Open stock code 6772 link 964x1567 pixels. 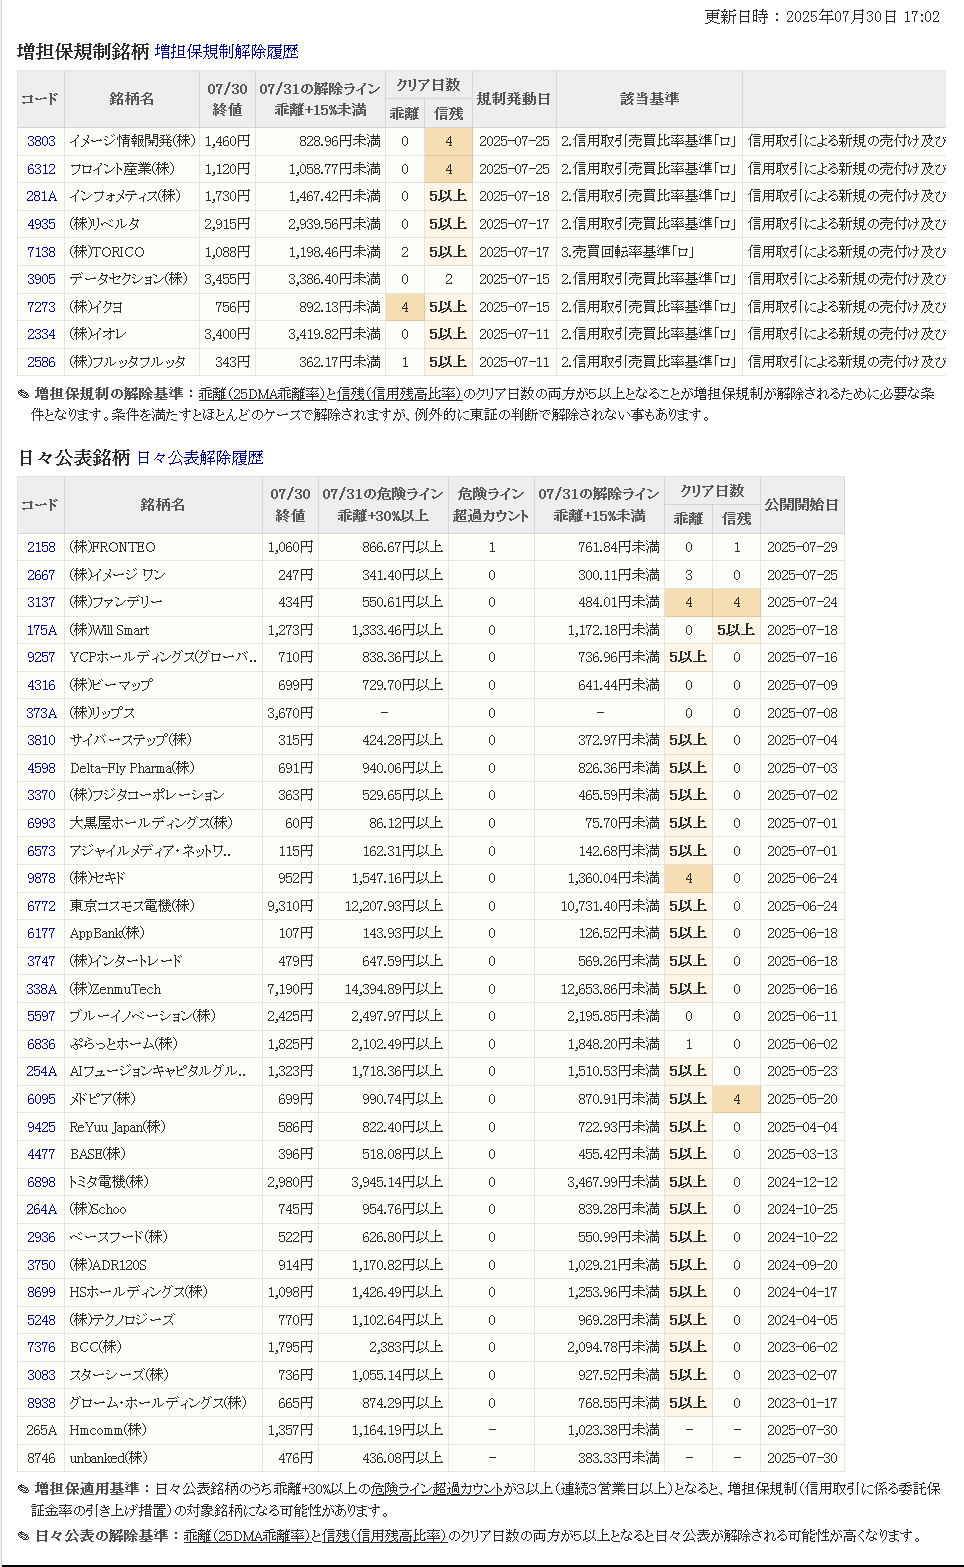pyautogui.click(x=41, y=906)
